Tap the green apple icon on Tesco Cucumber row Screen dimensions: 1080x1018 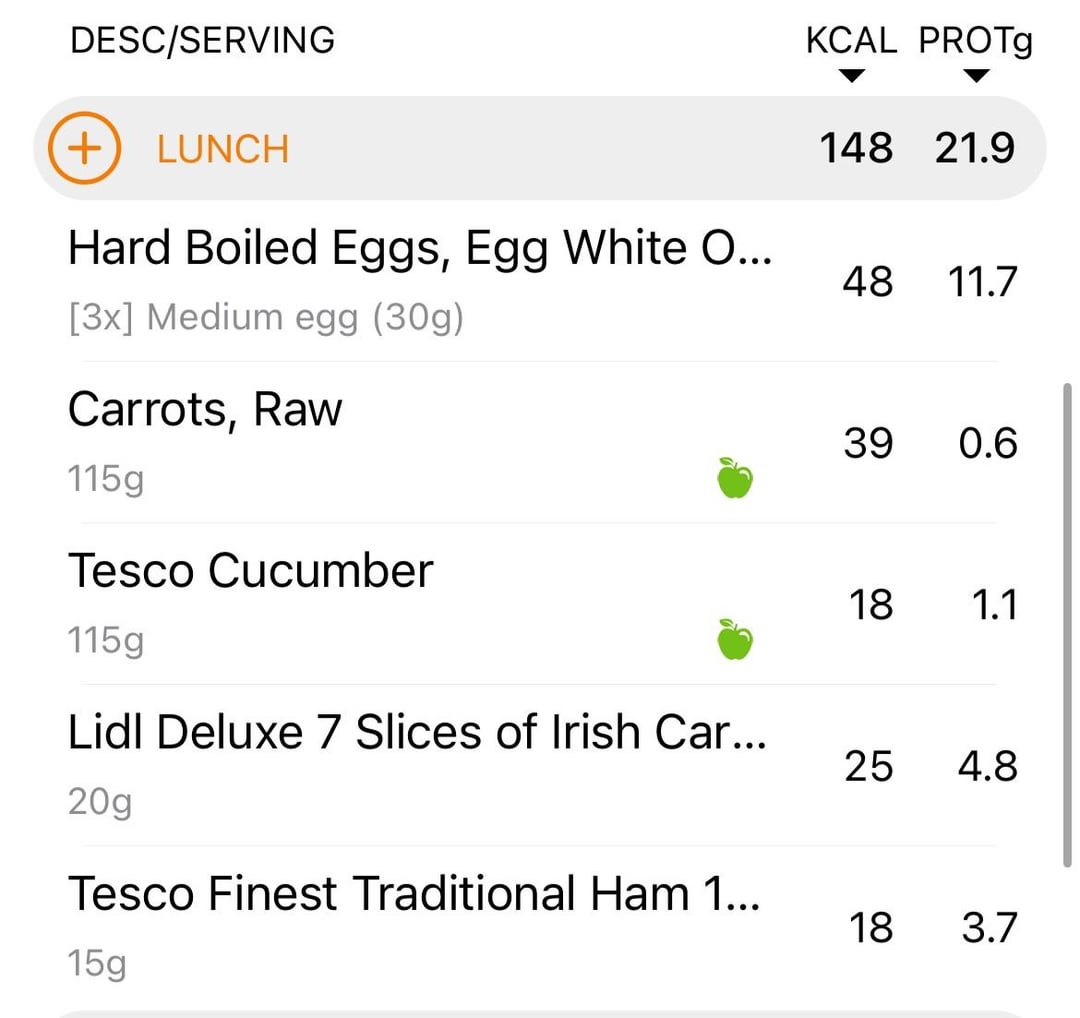pos(735,639)
